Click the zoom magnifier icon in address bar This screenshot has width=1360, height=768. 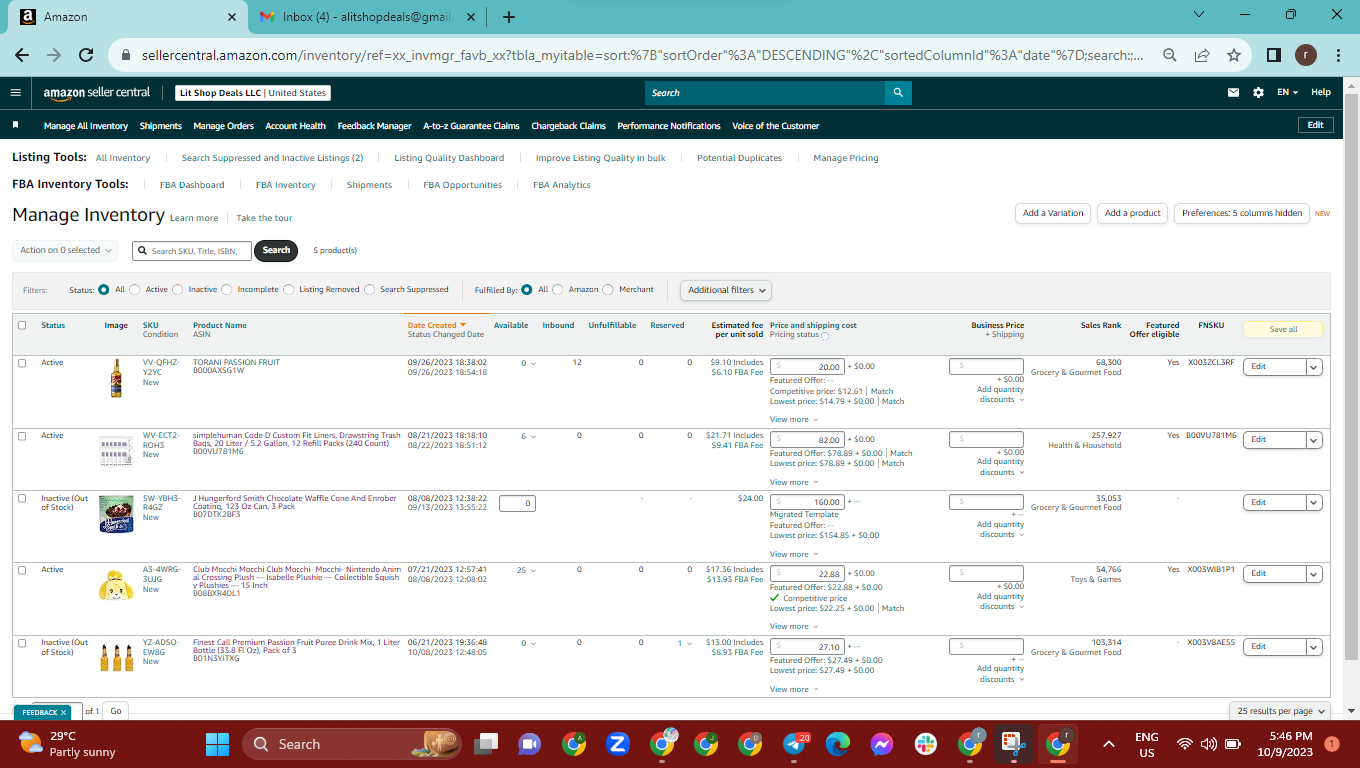click(1170, 56)
